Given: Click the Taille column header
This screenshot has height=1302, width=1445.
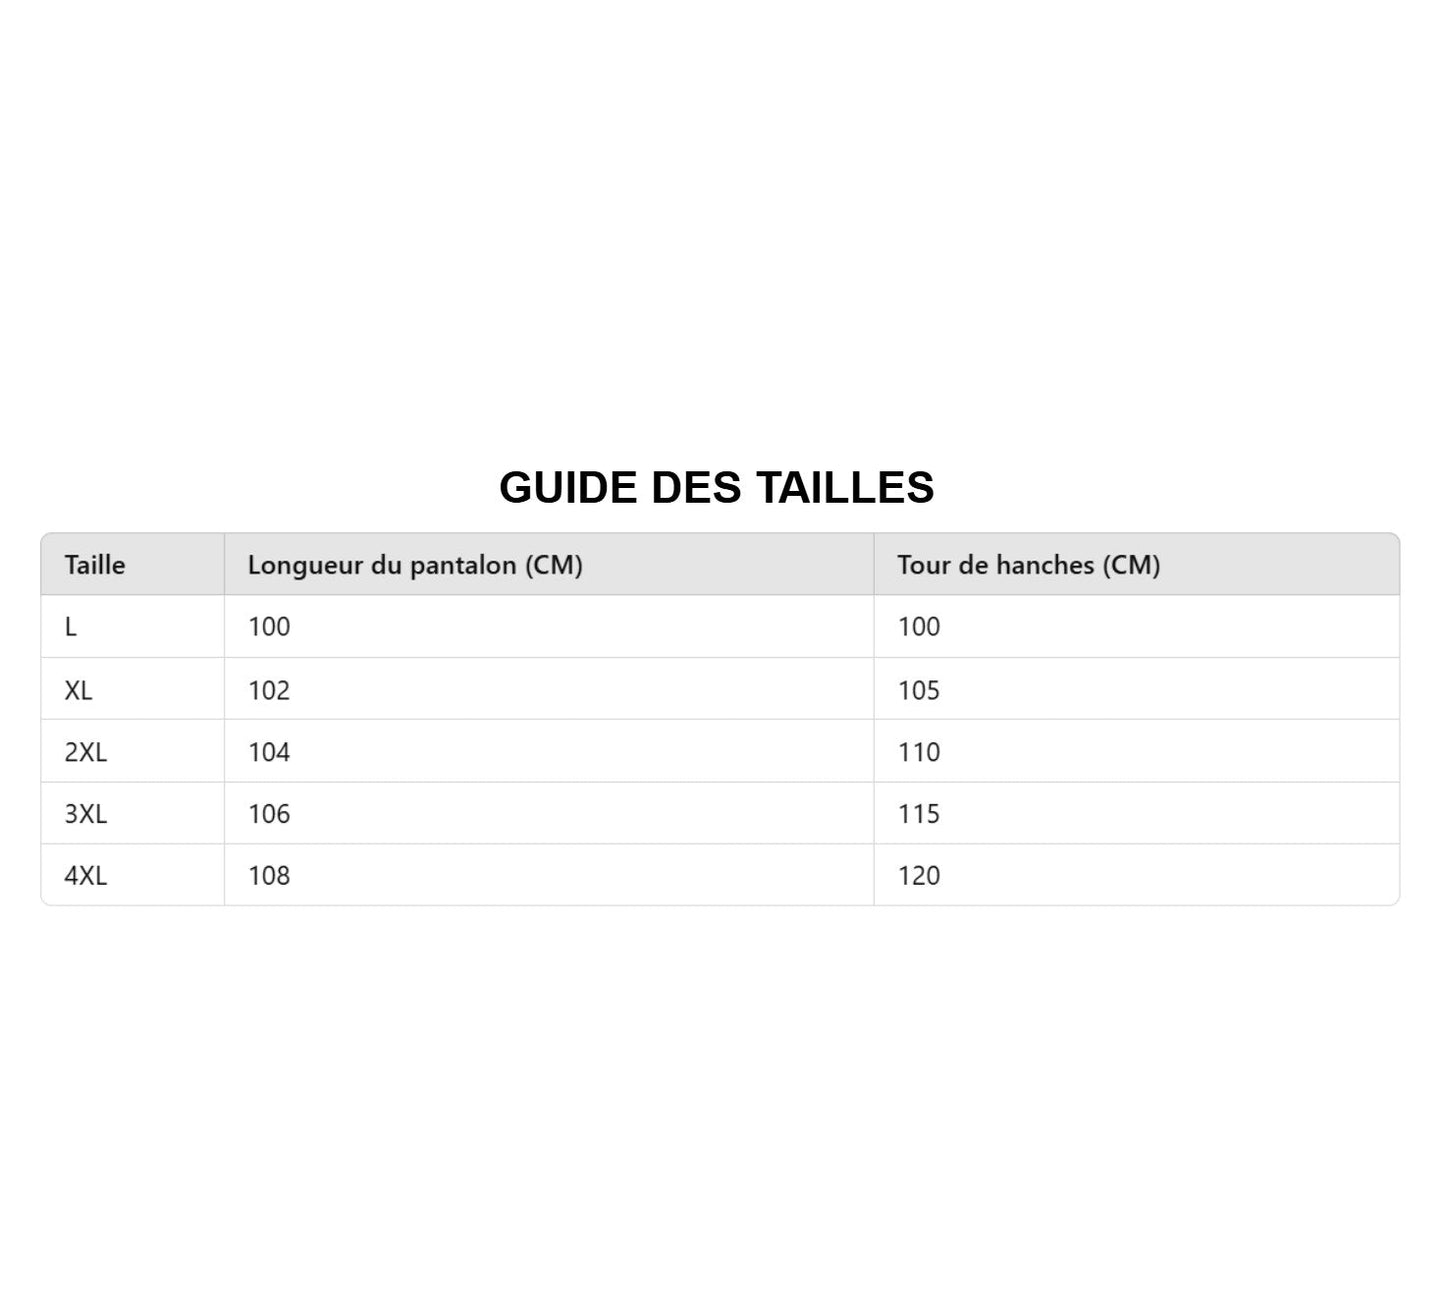Looking at the screenshot, I should (x=95, y=565).
